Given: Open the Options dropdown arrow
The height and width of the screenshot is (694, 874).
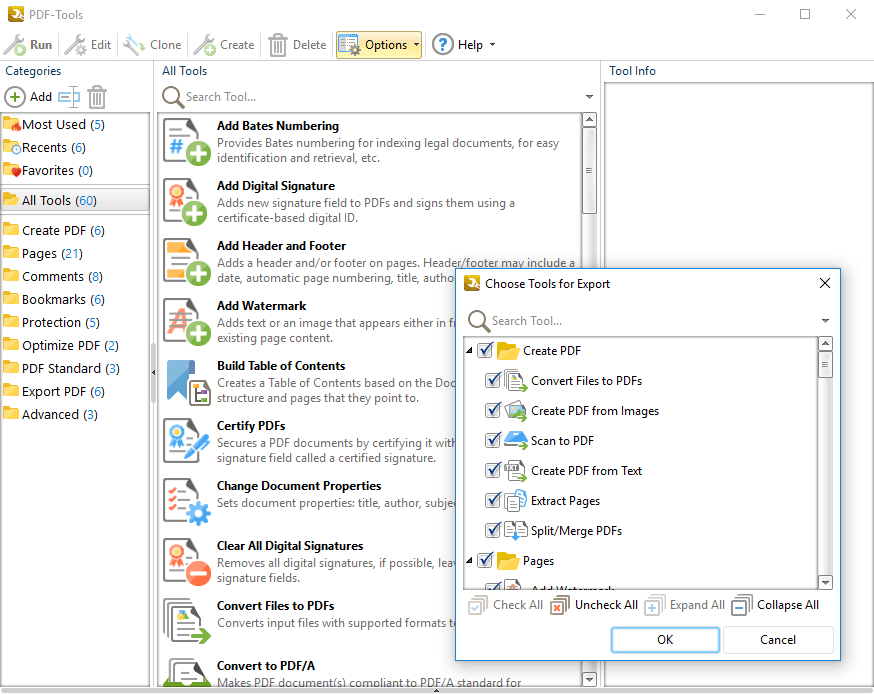Looking at the screenshot, I should pyautogui.click(x=416, y=45).
